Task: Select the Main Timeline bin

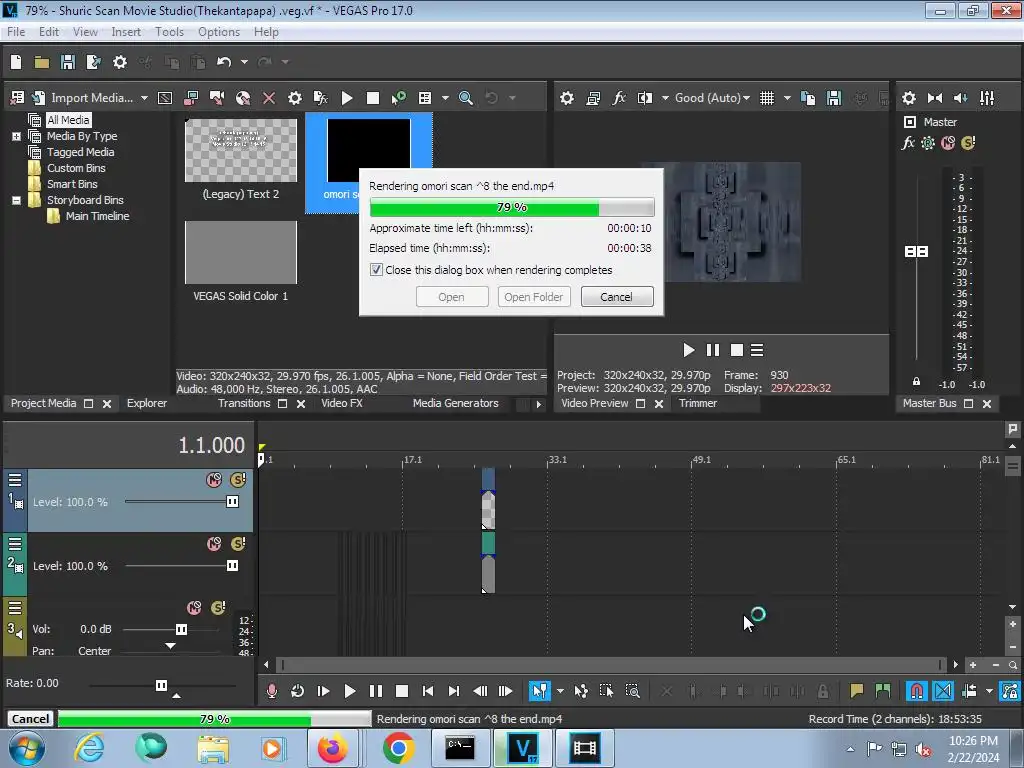Action: pyautogui.click(x=97, y=216)
